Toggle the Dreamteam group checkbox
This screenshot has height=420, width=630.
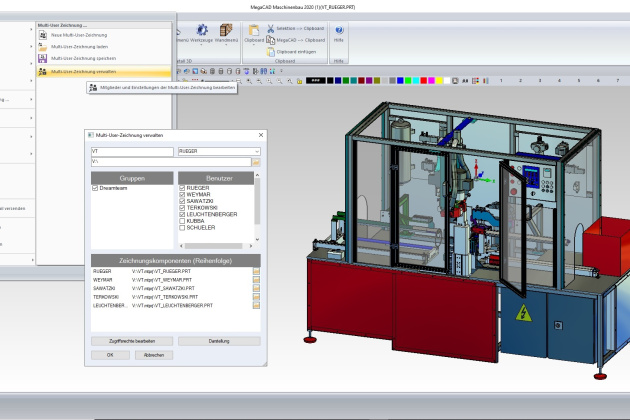(95, 188)
